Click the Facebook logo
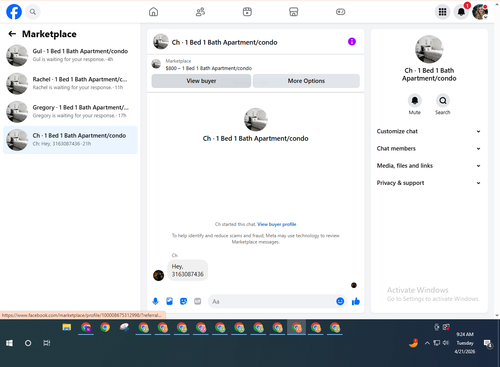This screenshot has height=367, width=500. (x=14, y=12)
